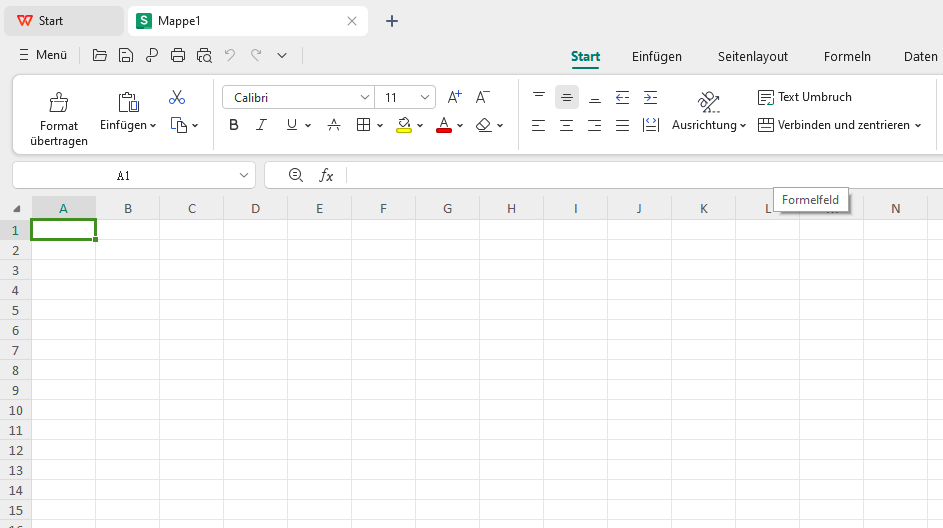Open the fx insert function dialog
Viewport: 943px width, 528px height.
pos(326,175)
